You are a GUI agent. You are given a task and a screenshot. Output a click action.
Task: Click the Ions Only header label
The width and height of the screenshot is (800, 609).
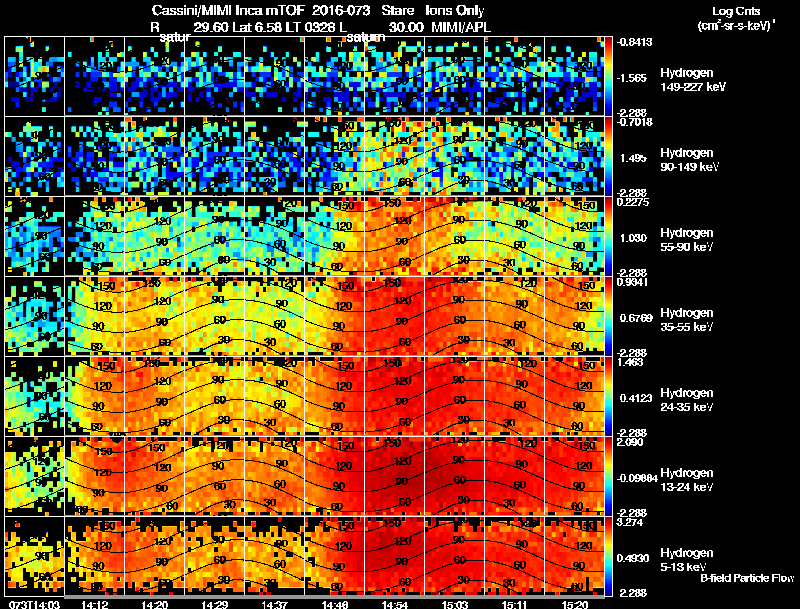455,10
